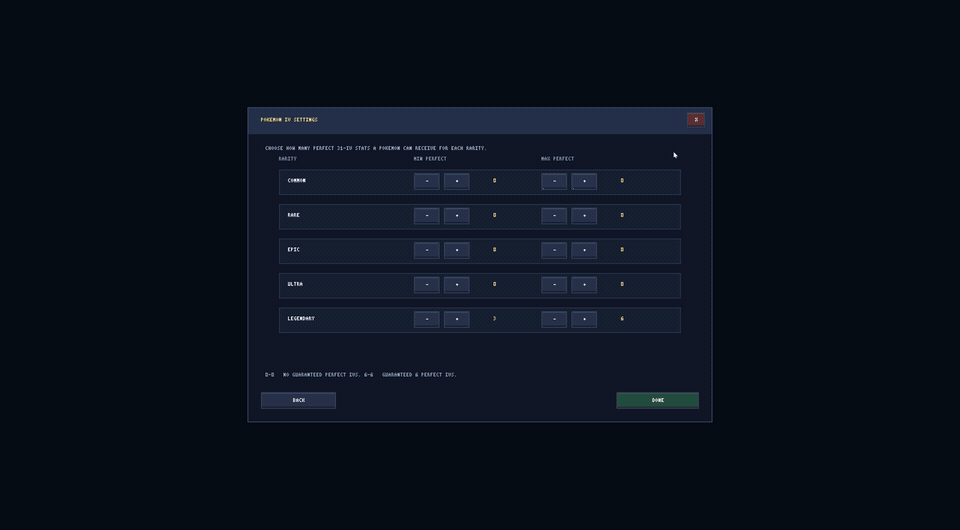Decrement Legendary max perfect value
The width and height of the screenshot is (960, 530).
(x=553, y=319)
